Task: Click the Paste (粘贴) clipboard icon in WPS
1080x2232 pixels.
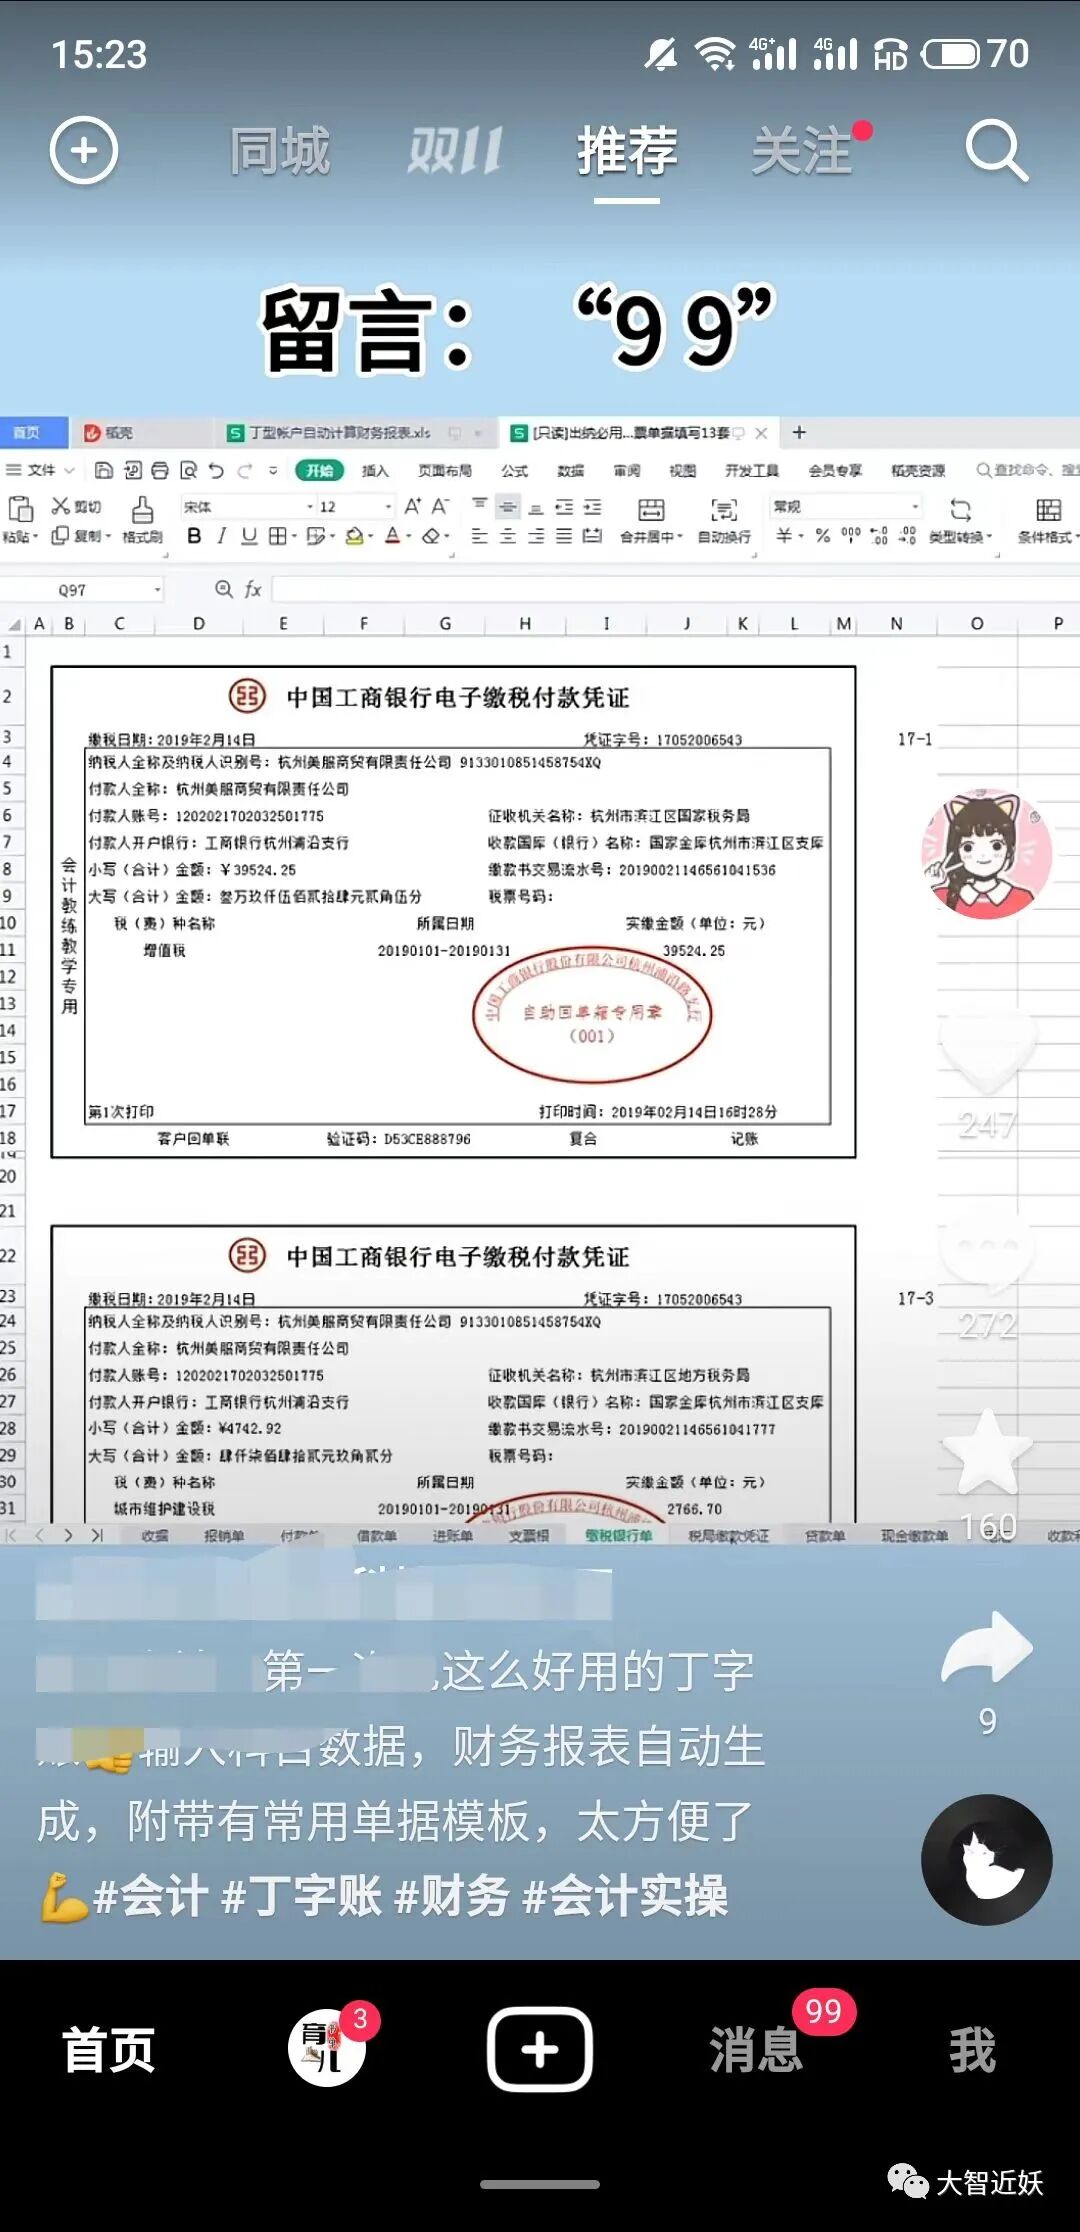Action: point(20,510)
